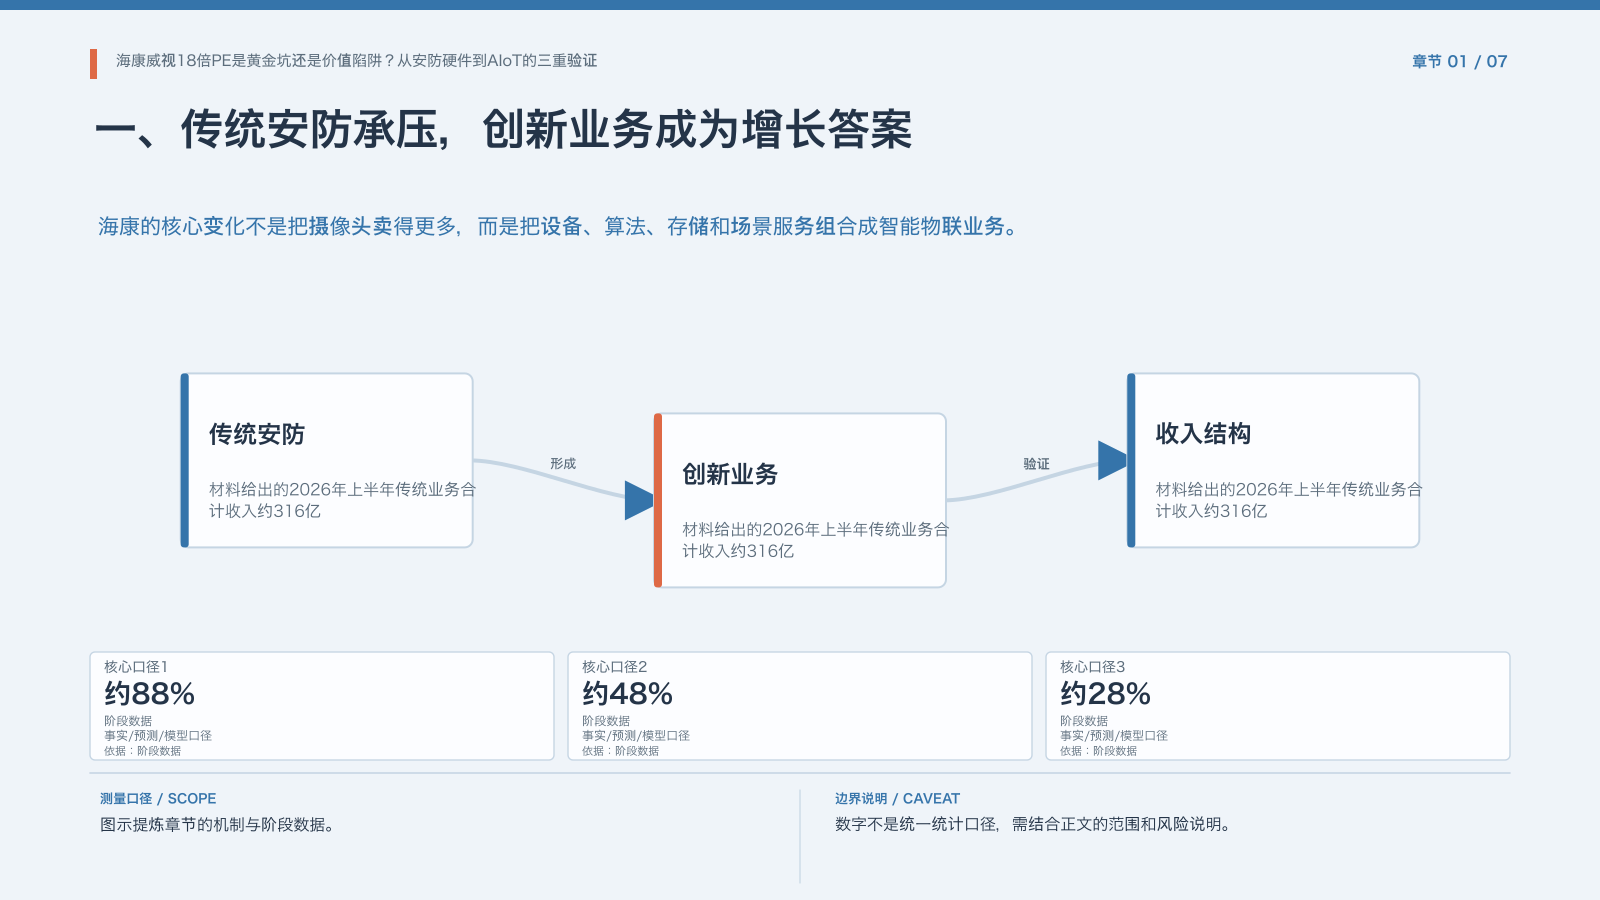Screen dimensions: 1600x900
Task: Select the 约88% metric value
Action: coord(149,693)
